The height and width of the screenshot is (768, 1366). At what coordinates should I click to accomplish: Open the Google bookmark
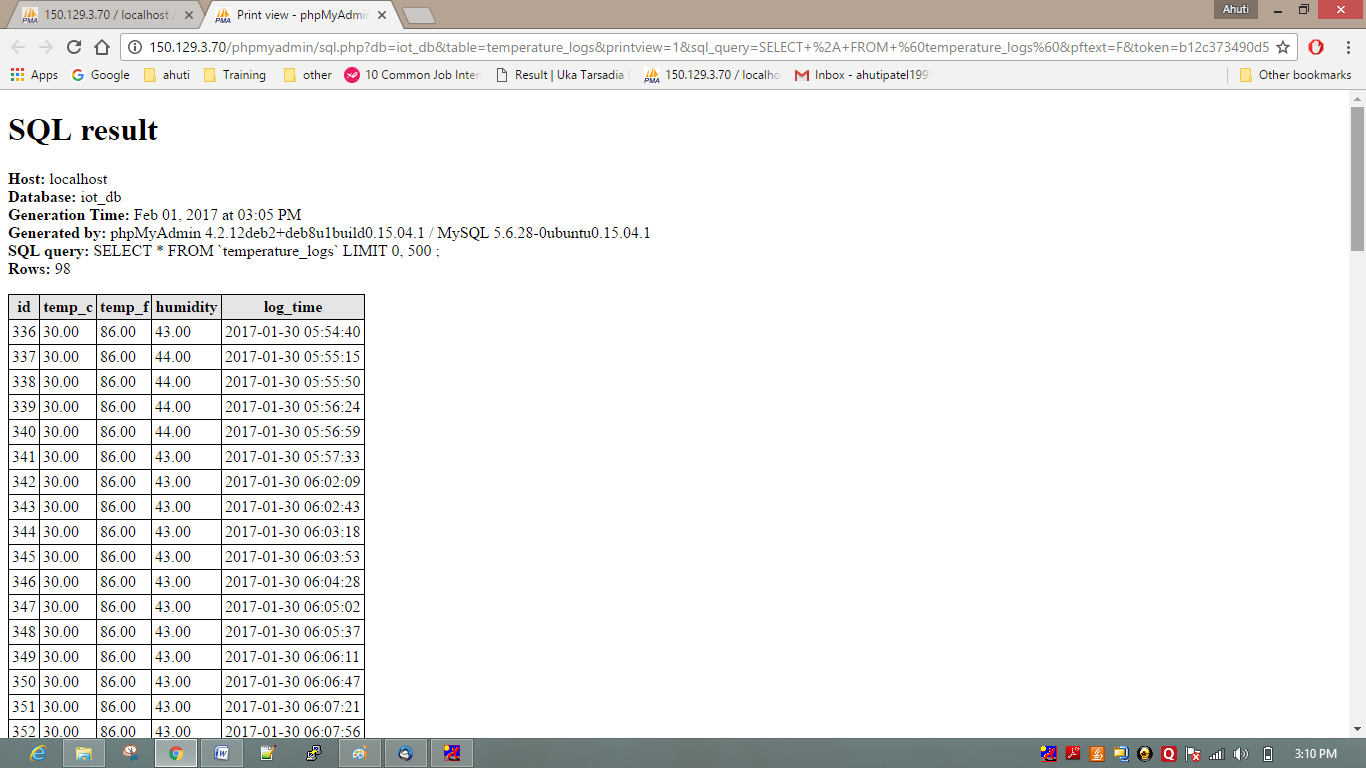100,75
